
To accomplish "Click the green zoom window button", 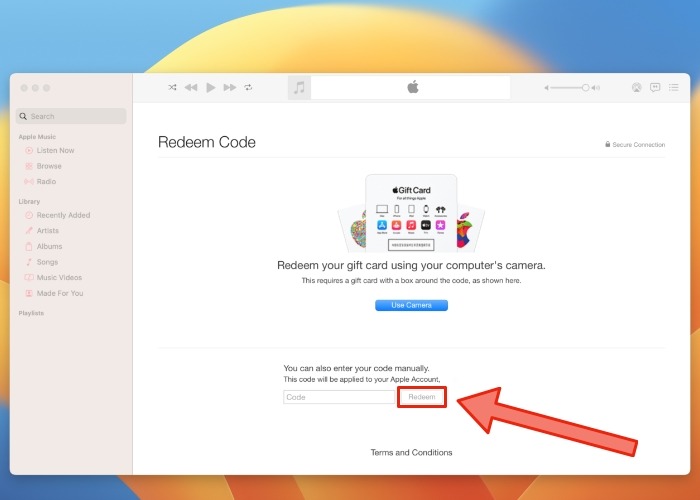I will [x=46, y=88].
